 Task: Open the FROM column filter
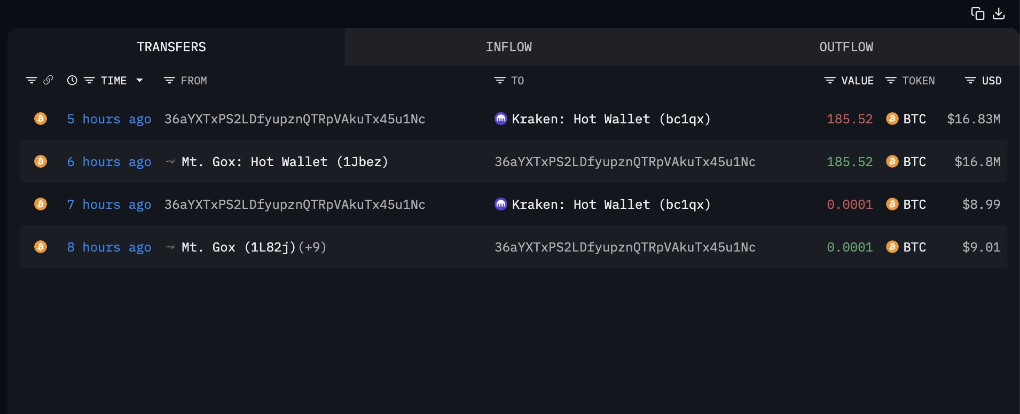click(x=169, y=80)
